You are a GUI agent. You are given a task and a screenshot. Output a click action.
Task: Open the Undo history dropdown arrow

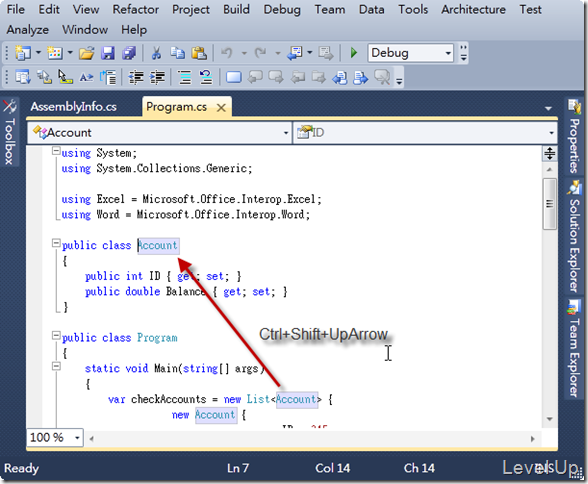(244, 53)
